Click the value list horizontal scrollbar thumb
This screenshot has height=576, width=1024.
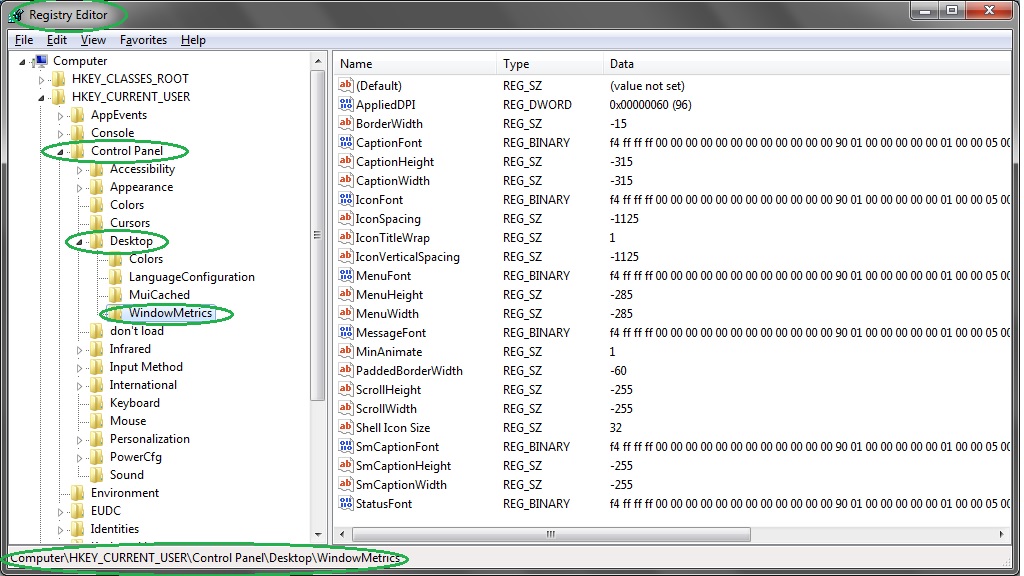pos(551,534)
